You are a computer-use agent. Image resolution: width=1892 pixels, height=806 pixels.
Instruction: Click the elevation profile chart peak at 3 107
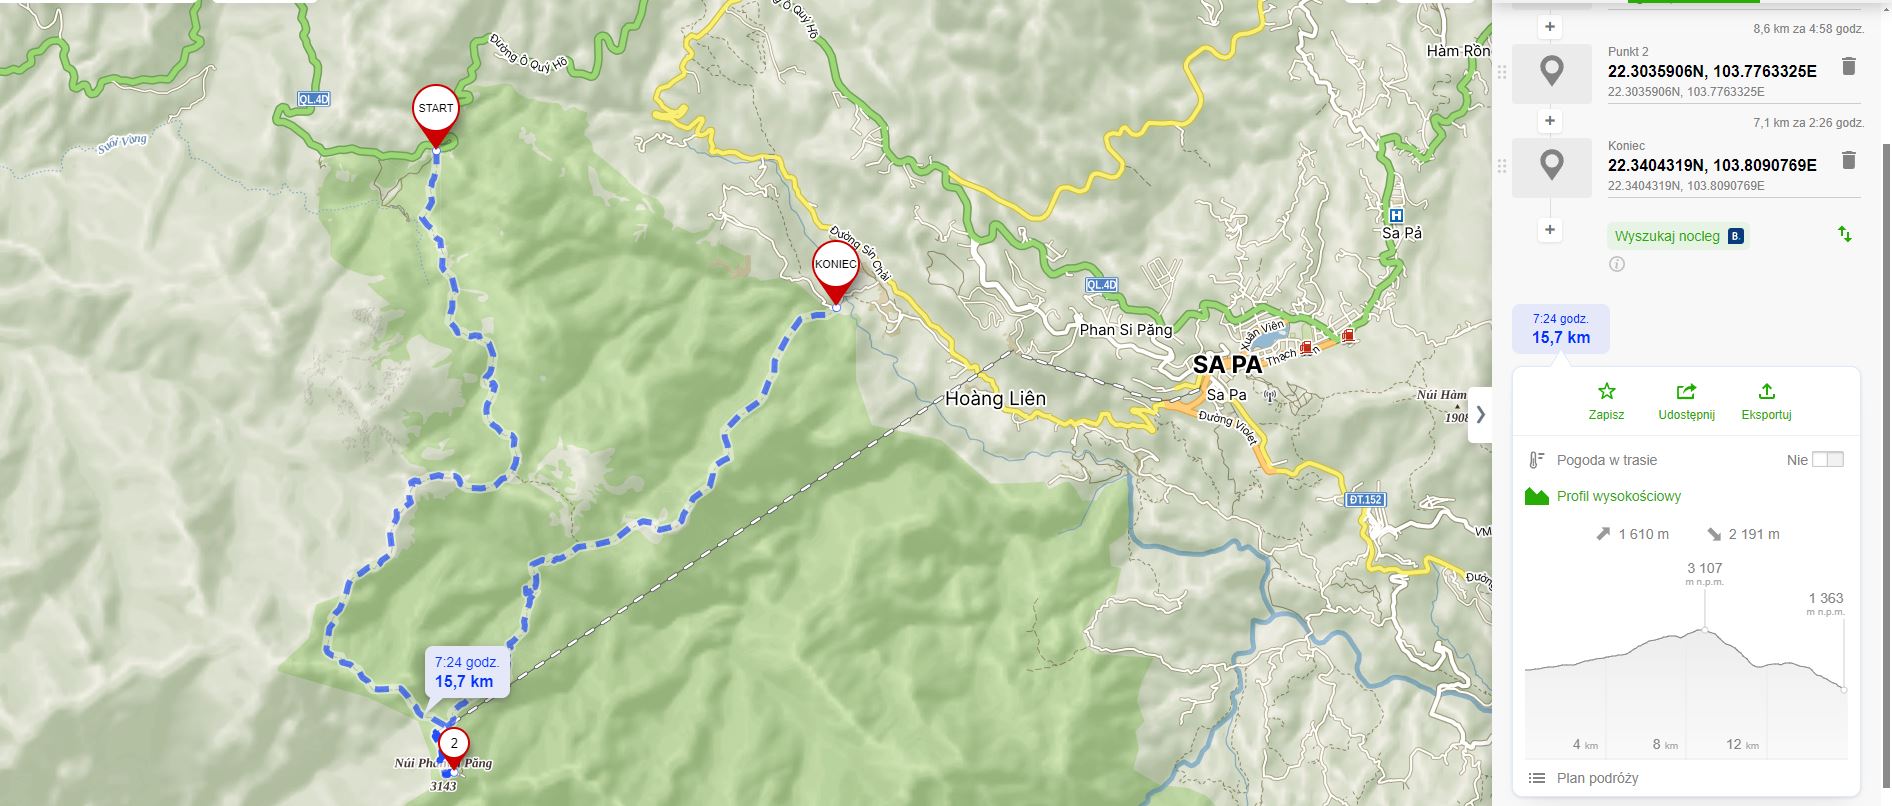pos(1705,629)
